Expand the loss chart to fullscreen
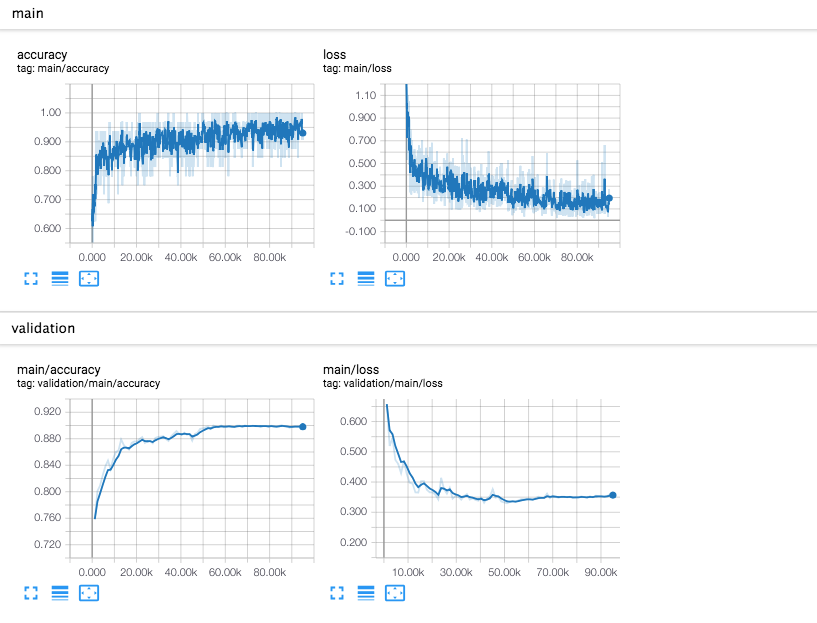The height and width of the screenshot is (623, 817). [x=336, y=278]
